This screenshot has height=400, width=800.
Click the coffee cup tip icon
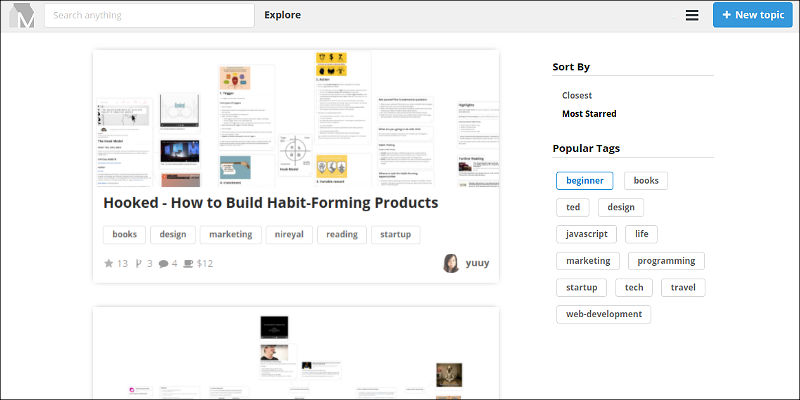[x=188, y=264]
